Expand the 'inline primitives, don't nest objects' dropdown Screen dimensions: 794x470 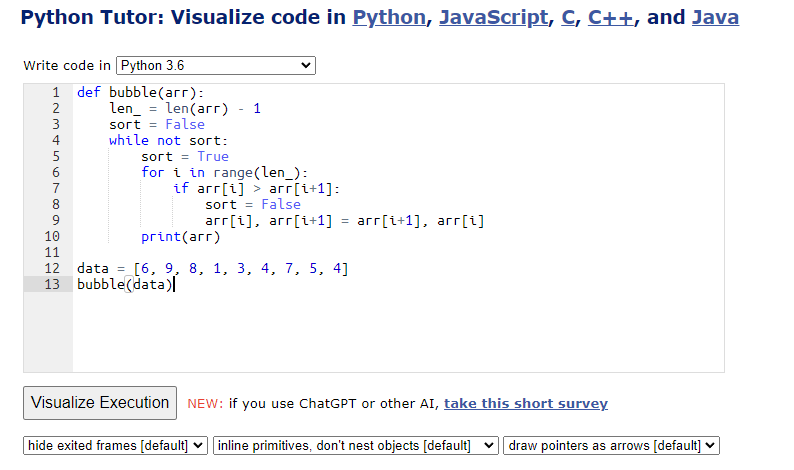click(356, 446)
